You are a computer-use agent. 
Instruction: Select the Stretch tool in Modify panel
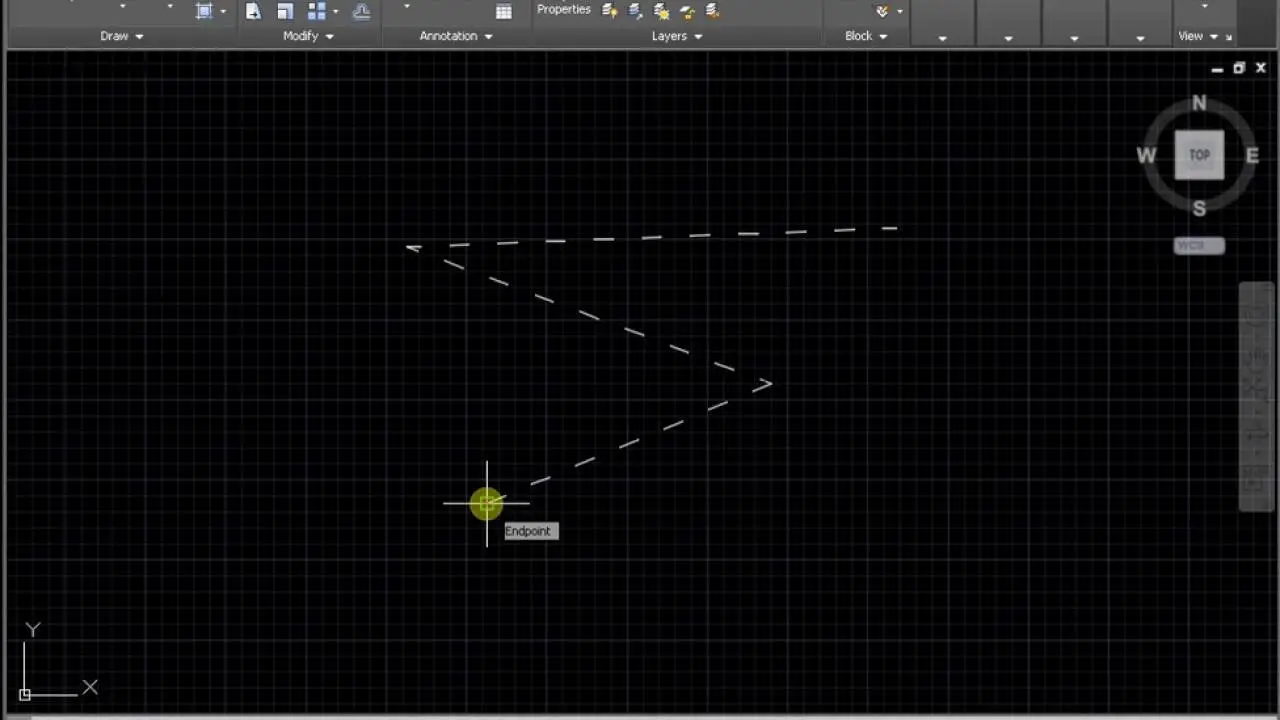point(253,11)
